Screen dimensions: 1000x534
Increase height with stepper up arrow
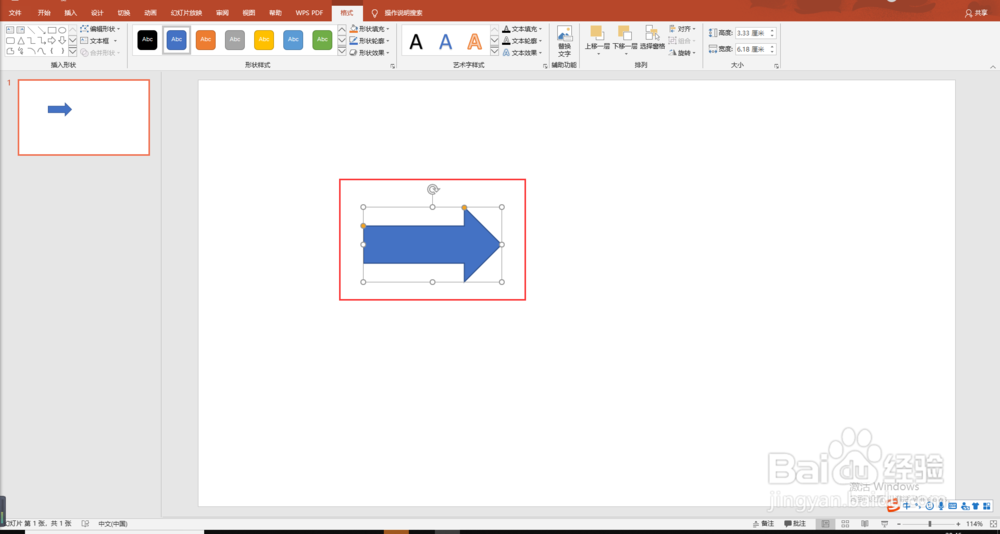point(773,30)
